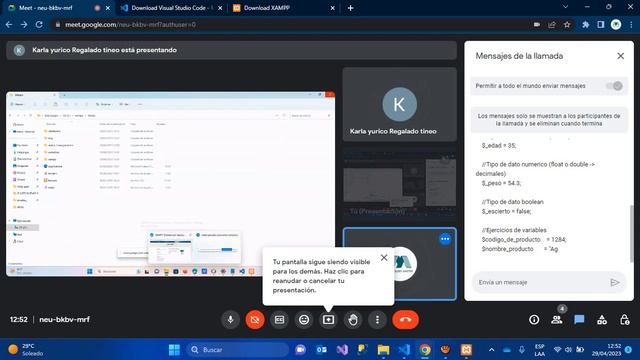Image resolution: width=640 pixels, height=360 pixels.
Task: Close the Meet browser tab
Action: point(108,8)
